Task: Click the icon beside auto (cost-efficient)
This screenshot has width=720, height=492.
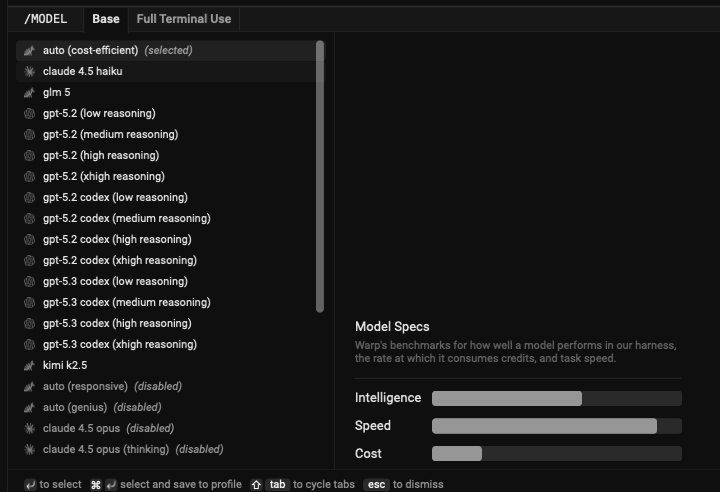Action: [29, 51]
